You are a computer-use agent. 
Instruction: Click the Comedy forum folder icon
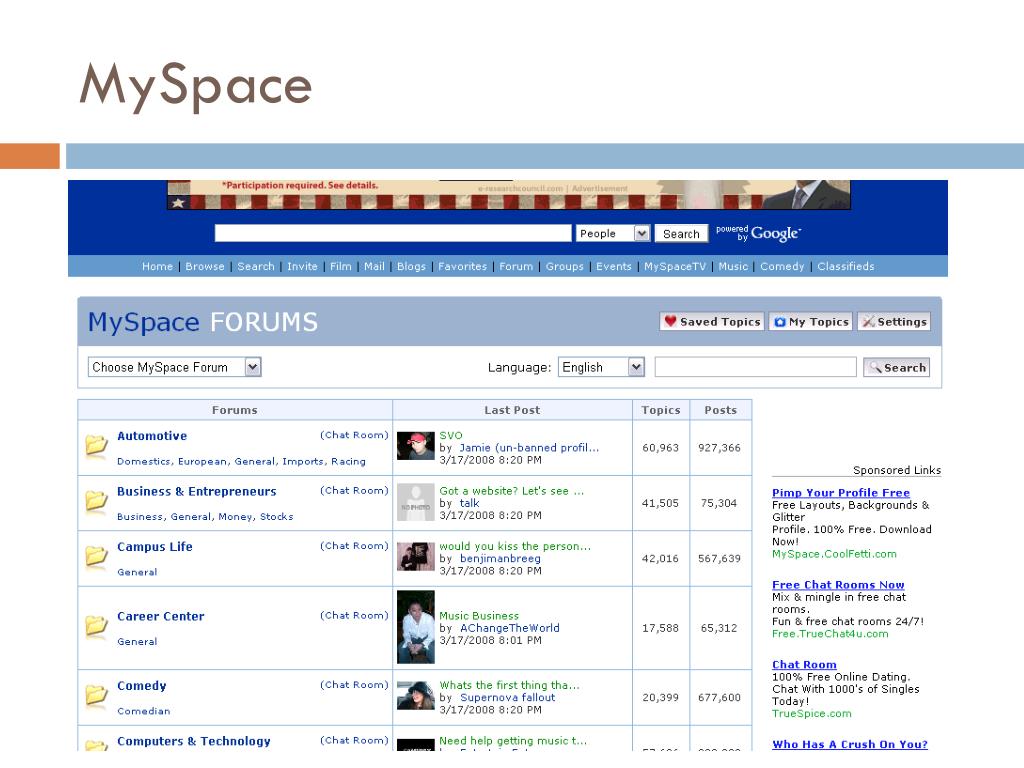point(97,695)
